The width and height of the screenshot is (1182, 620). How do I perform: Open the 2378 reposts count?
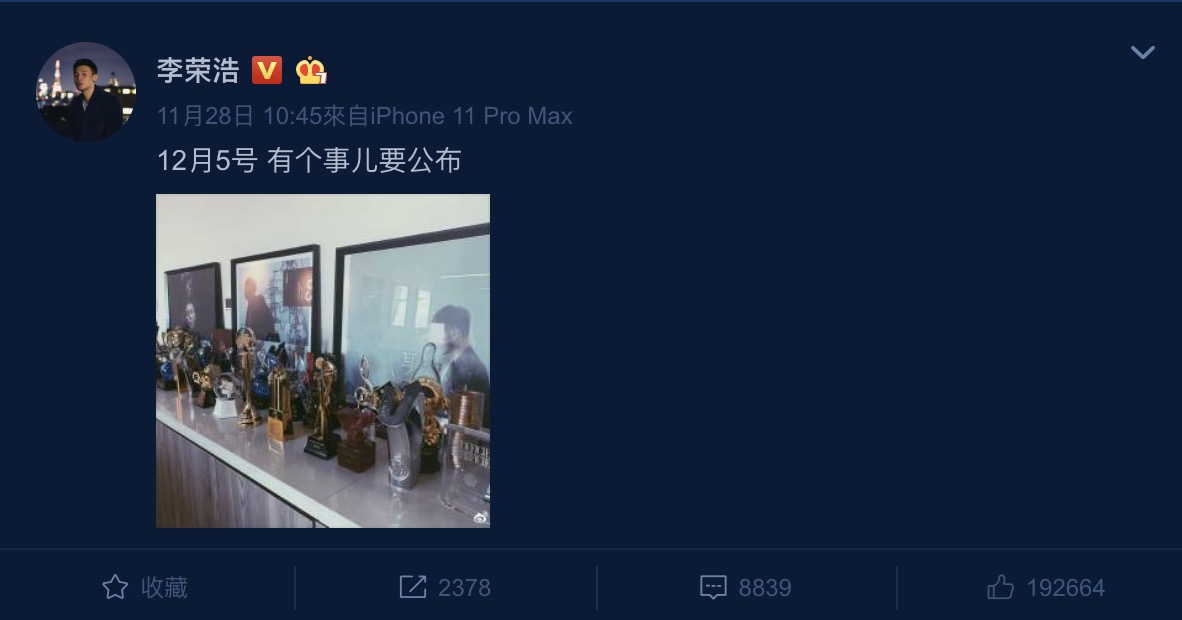[464, 588]
